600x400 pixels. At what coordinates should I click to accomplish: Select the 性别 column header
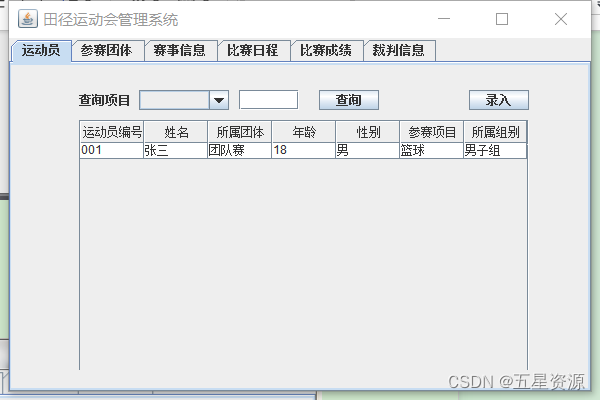click(x=367, y=132)
